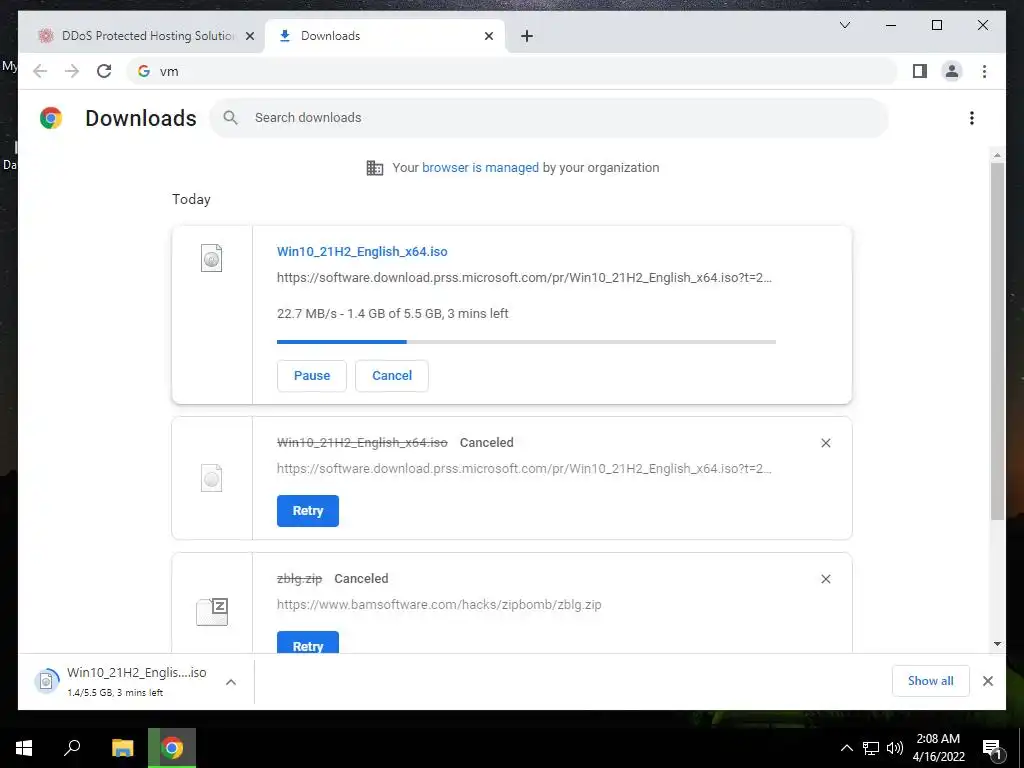
Task: Open the notification center icon
Action: point(992,748)
